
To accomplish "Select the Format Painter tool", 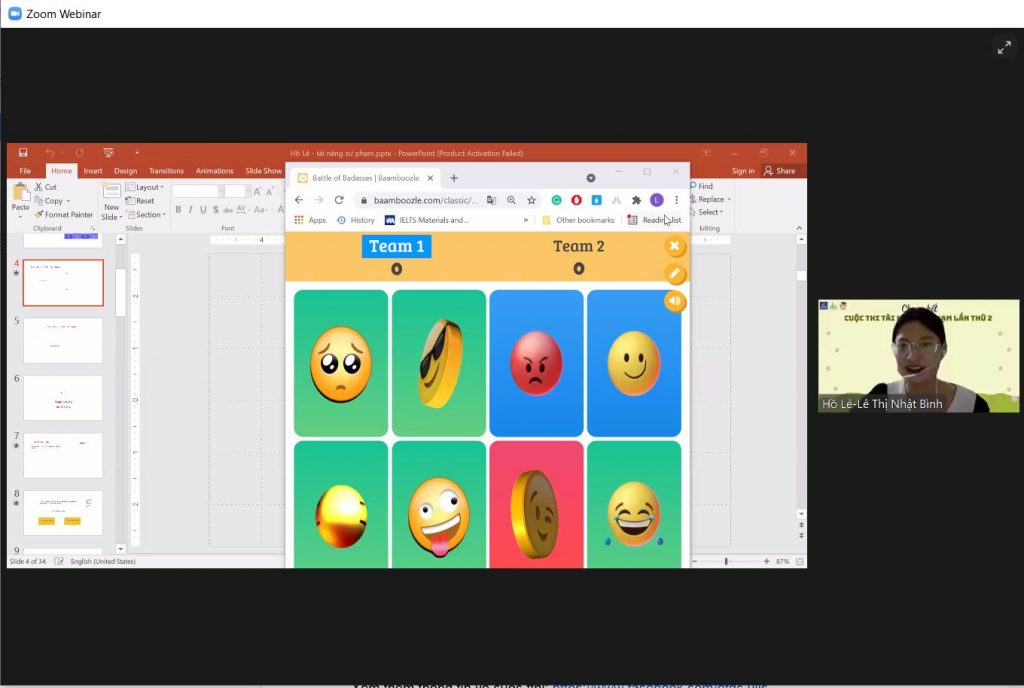I will [63, 214].
